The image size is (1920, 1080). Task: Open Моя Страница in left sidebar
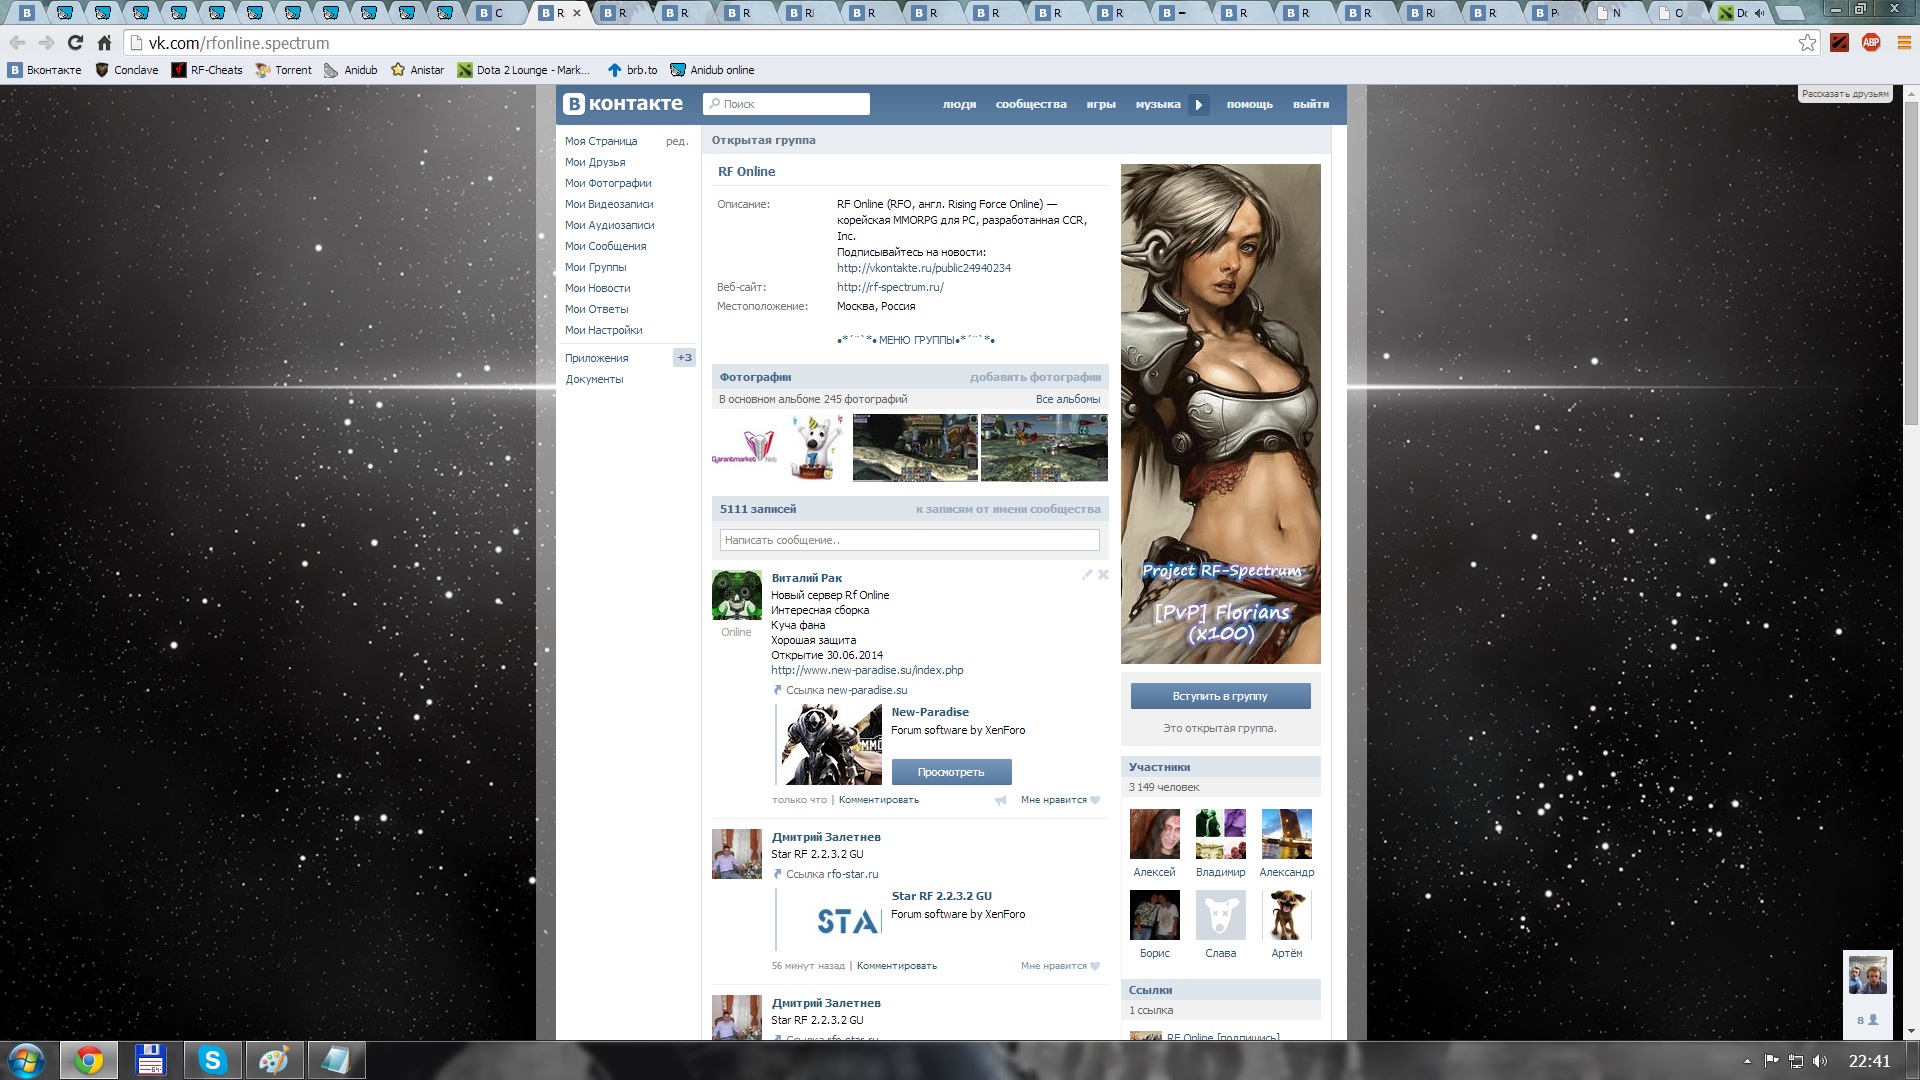click(x=601, y=141)
